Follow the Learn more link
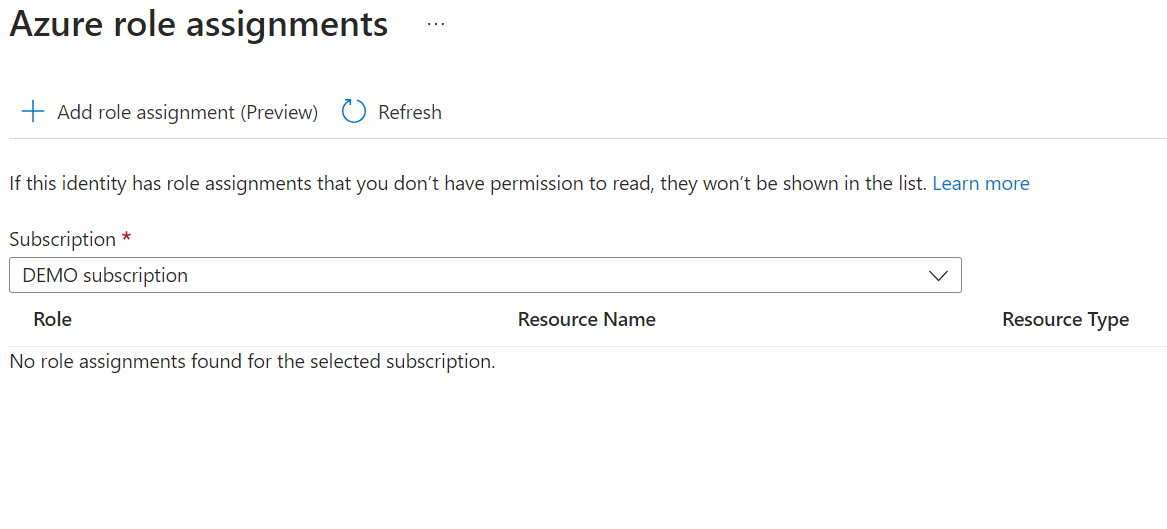The width and height of the screenshot is (1167, 529). tap(980, 183)
